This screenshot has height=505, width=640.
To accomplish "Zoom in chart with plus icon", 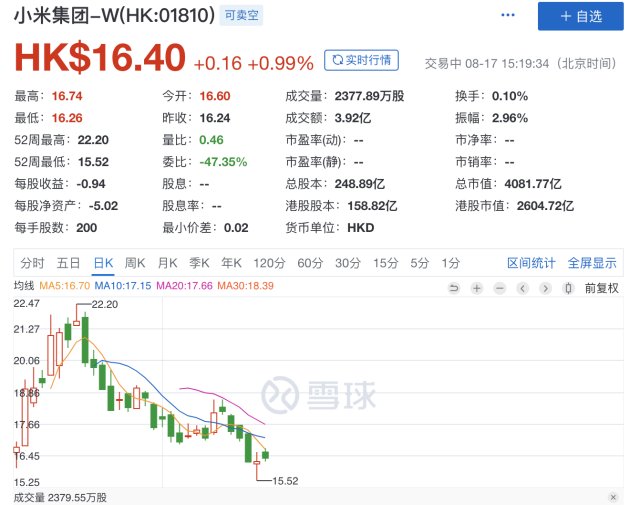I will [x=476, y=288].
